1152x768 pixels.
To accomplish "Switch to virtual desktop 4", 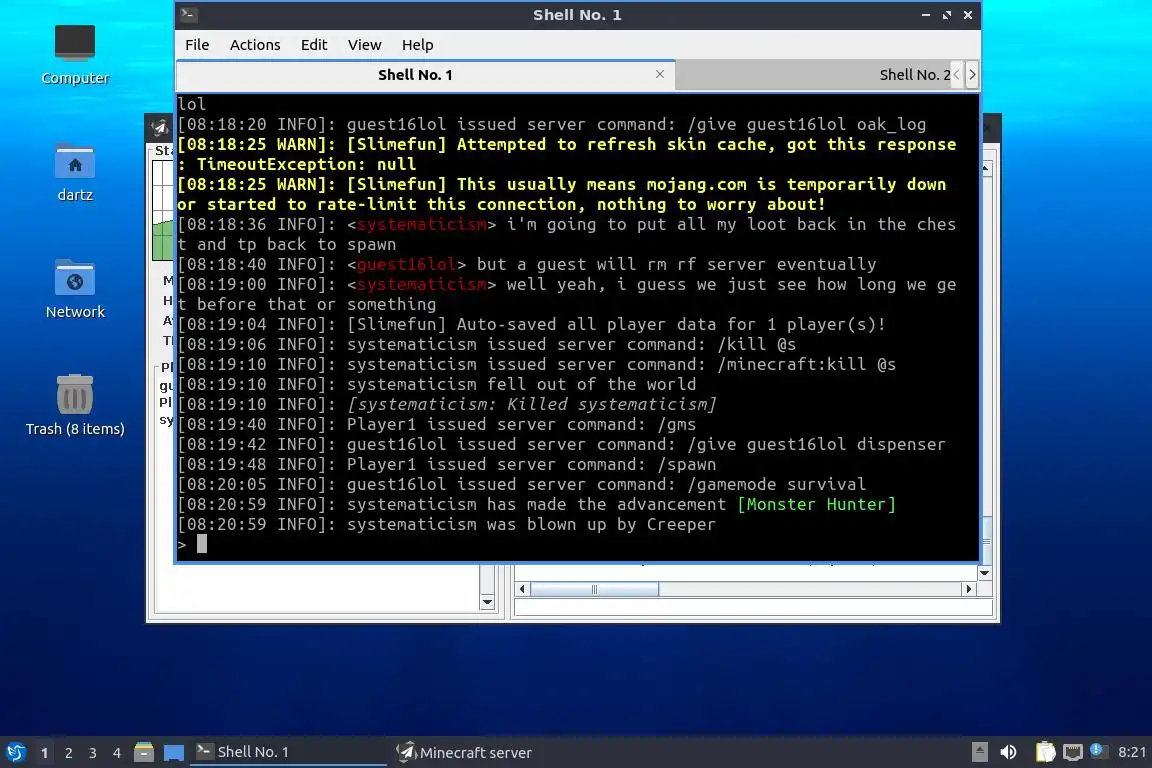I will [x=117, y=753].
